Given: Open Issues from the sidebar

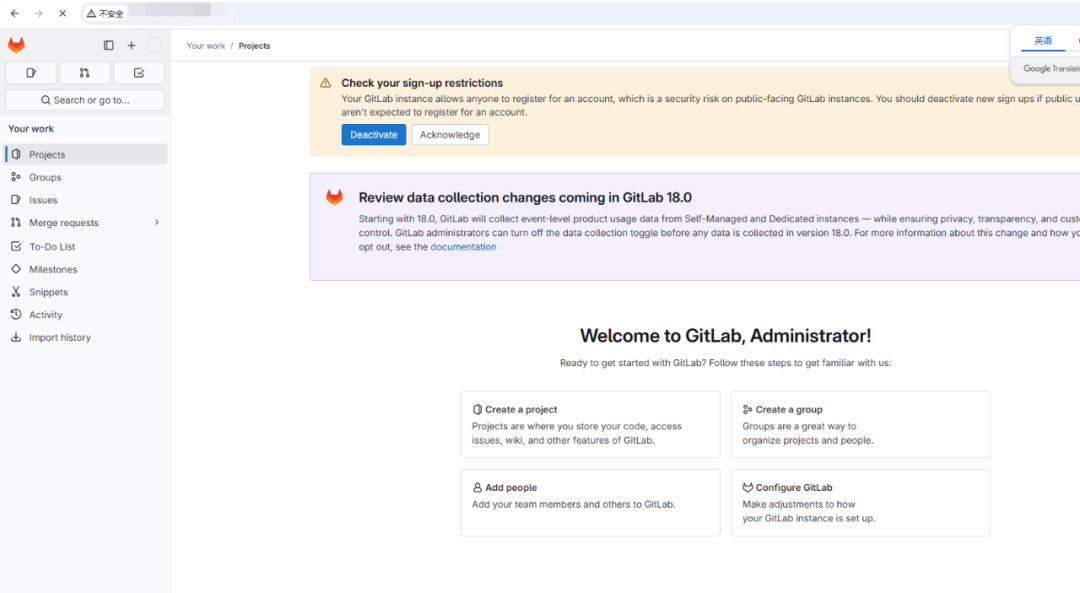Looking at the screenshot, I should (x=86, y=200).
